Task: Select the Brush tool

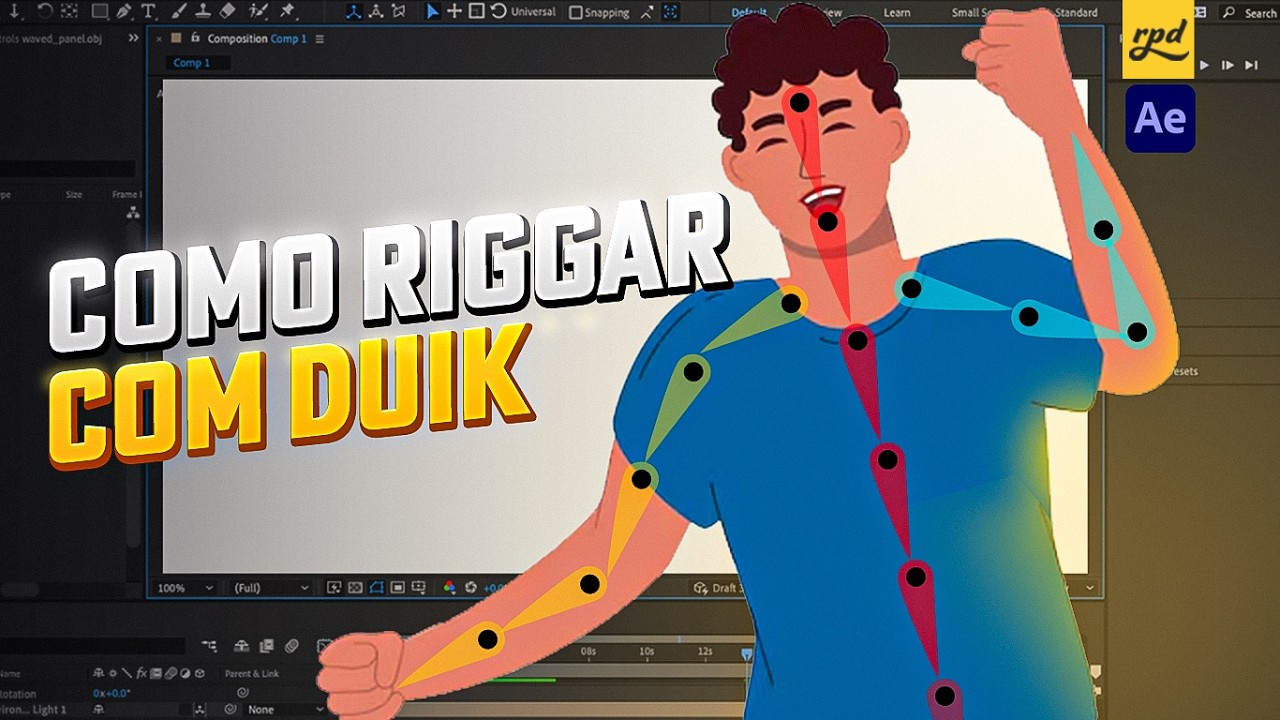Action: click(180, 11)
